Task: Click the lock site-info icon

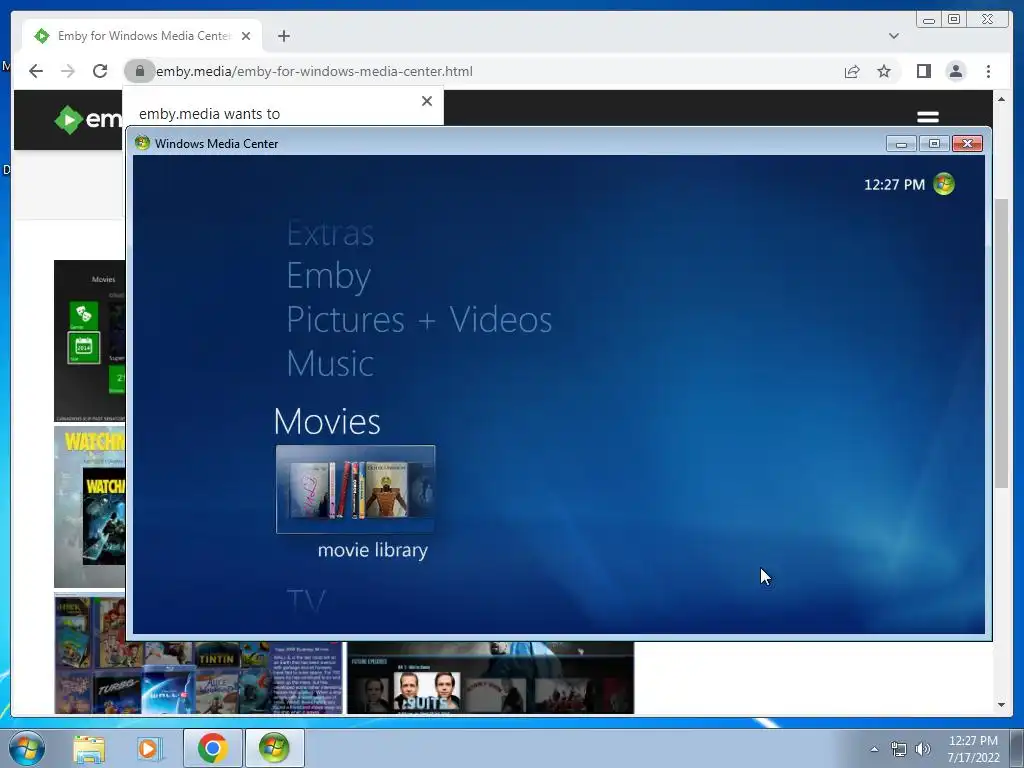Action: pos(139,71)
